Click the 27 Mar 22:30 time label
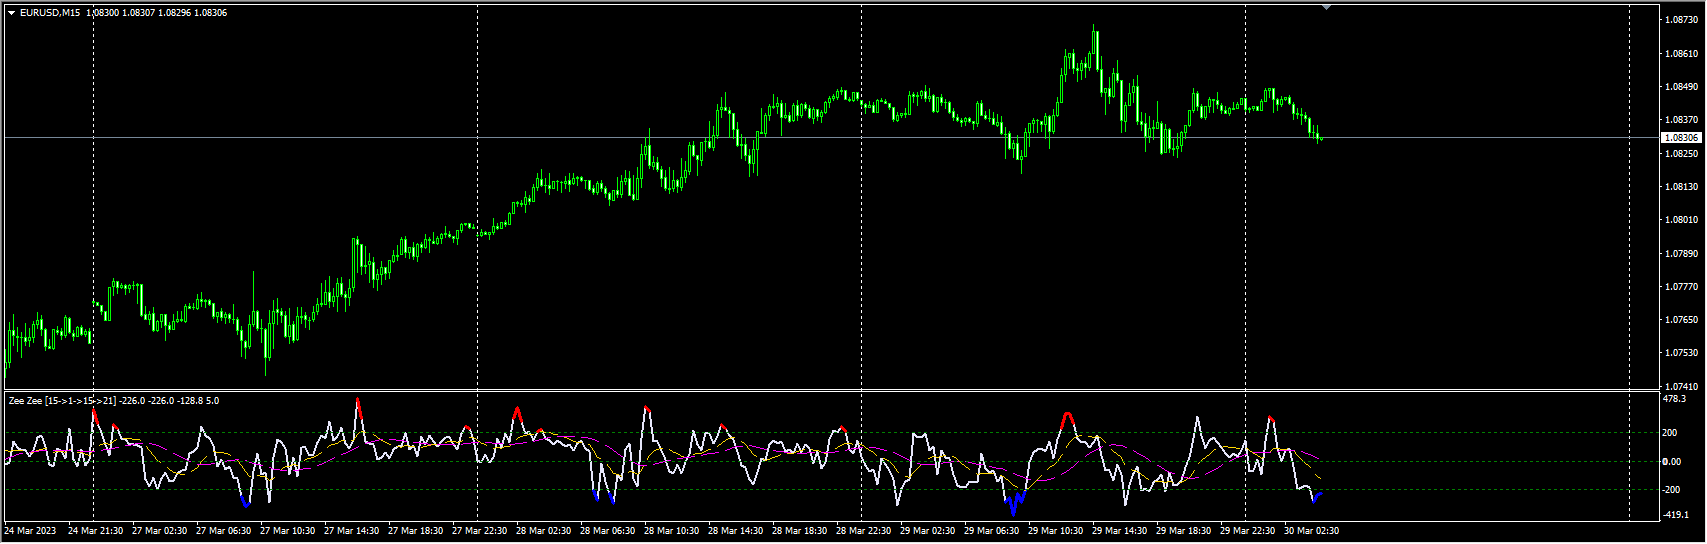This screenshot has height=544, width=1707. (x=480, y=531)
